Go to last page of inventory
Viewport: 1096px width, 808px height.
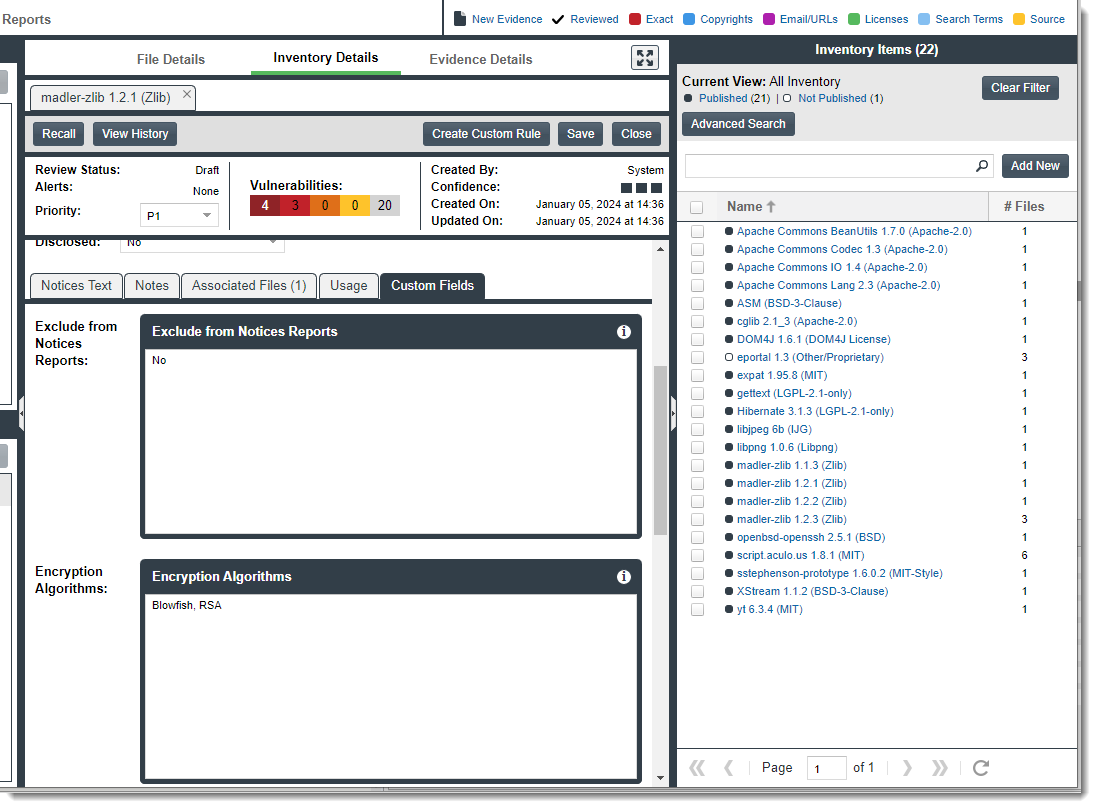pos(940,768)
